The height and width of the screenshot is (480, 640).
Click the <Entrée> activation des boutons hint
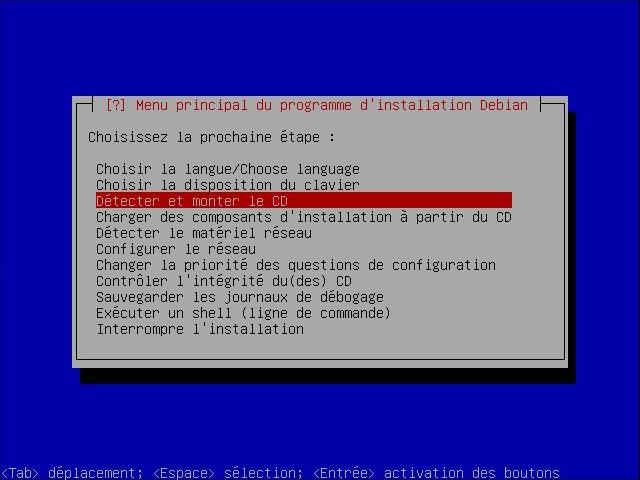pos(436,473)
